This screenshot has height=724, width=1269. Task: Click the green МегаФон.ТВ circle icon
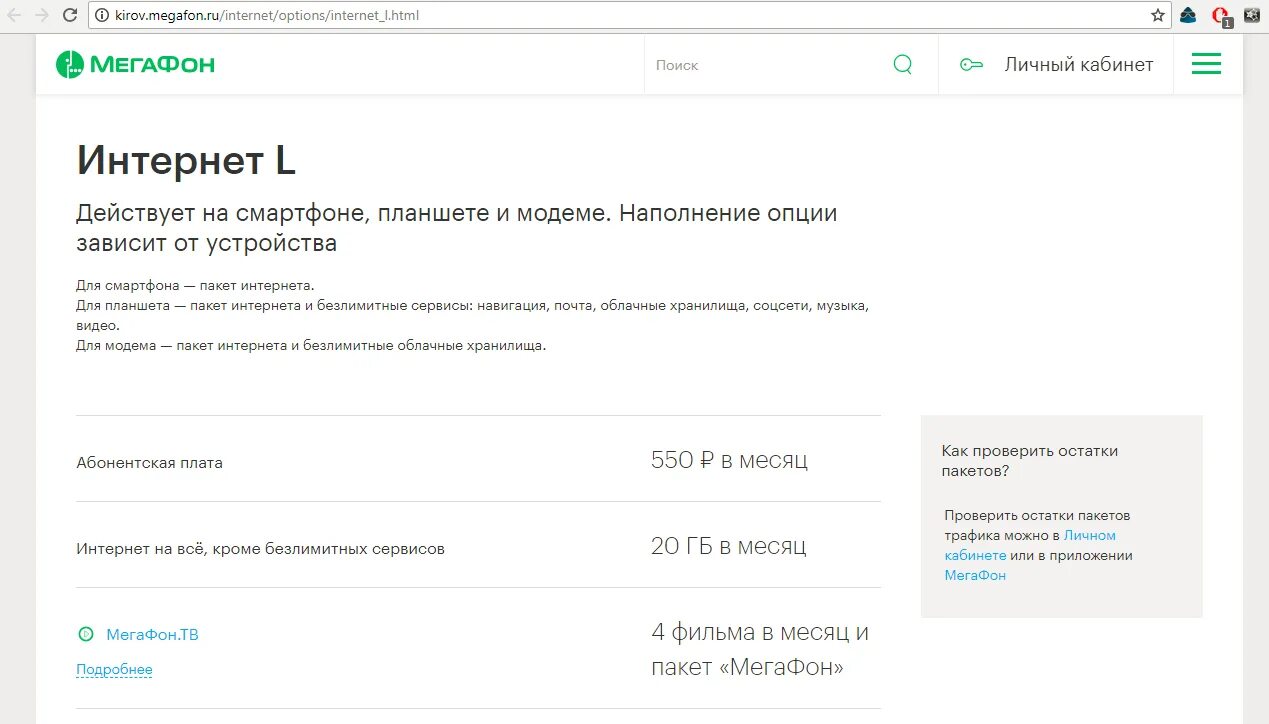(86, 634)
